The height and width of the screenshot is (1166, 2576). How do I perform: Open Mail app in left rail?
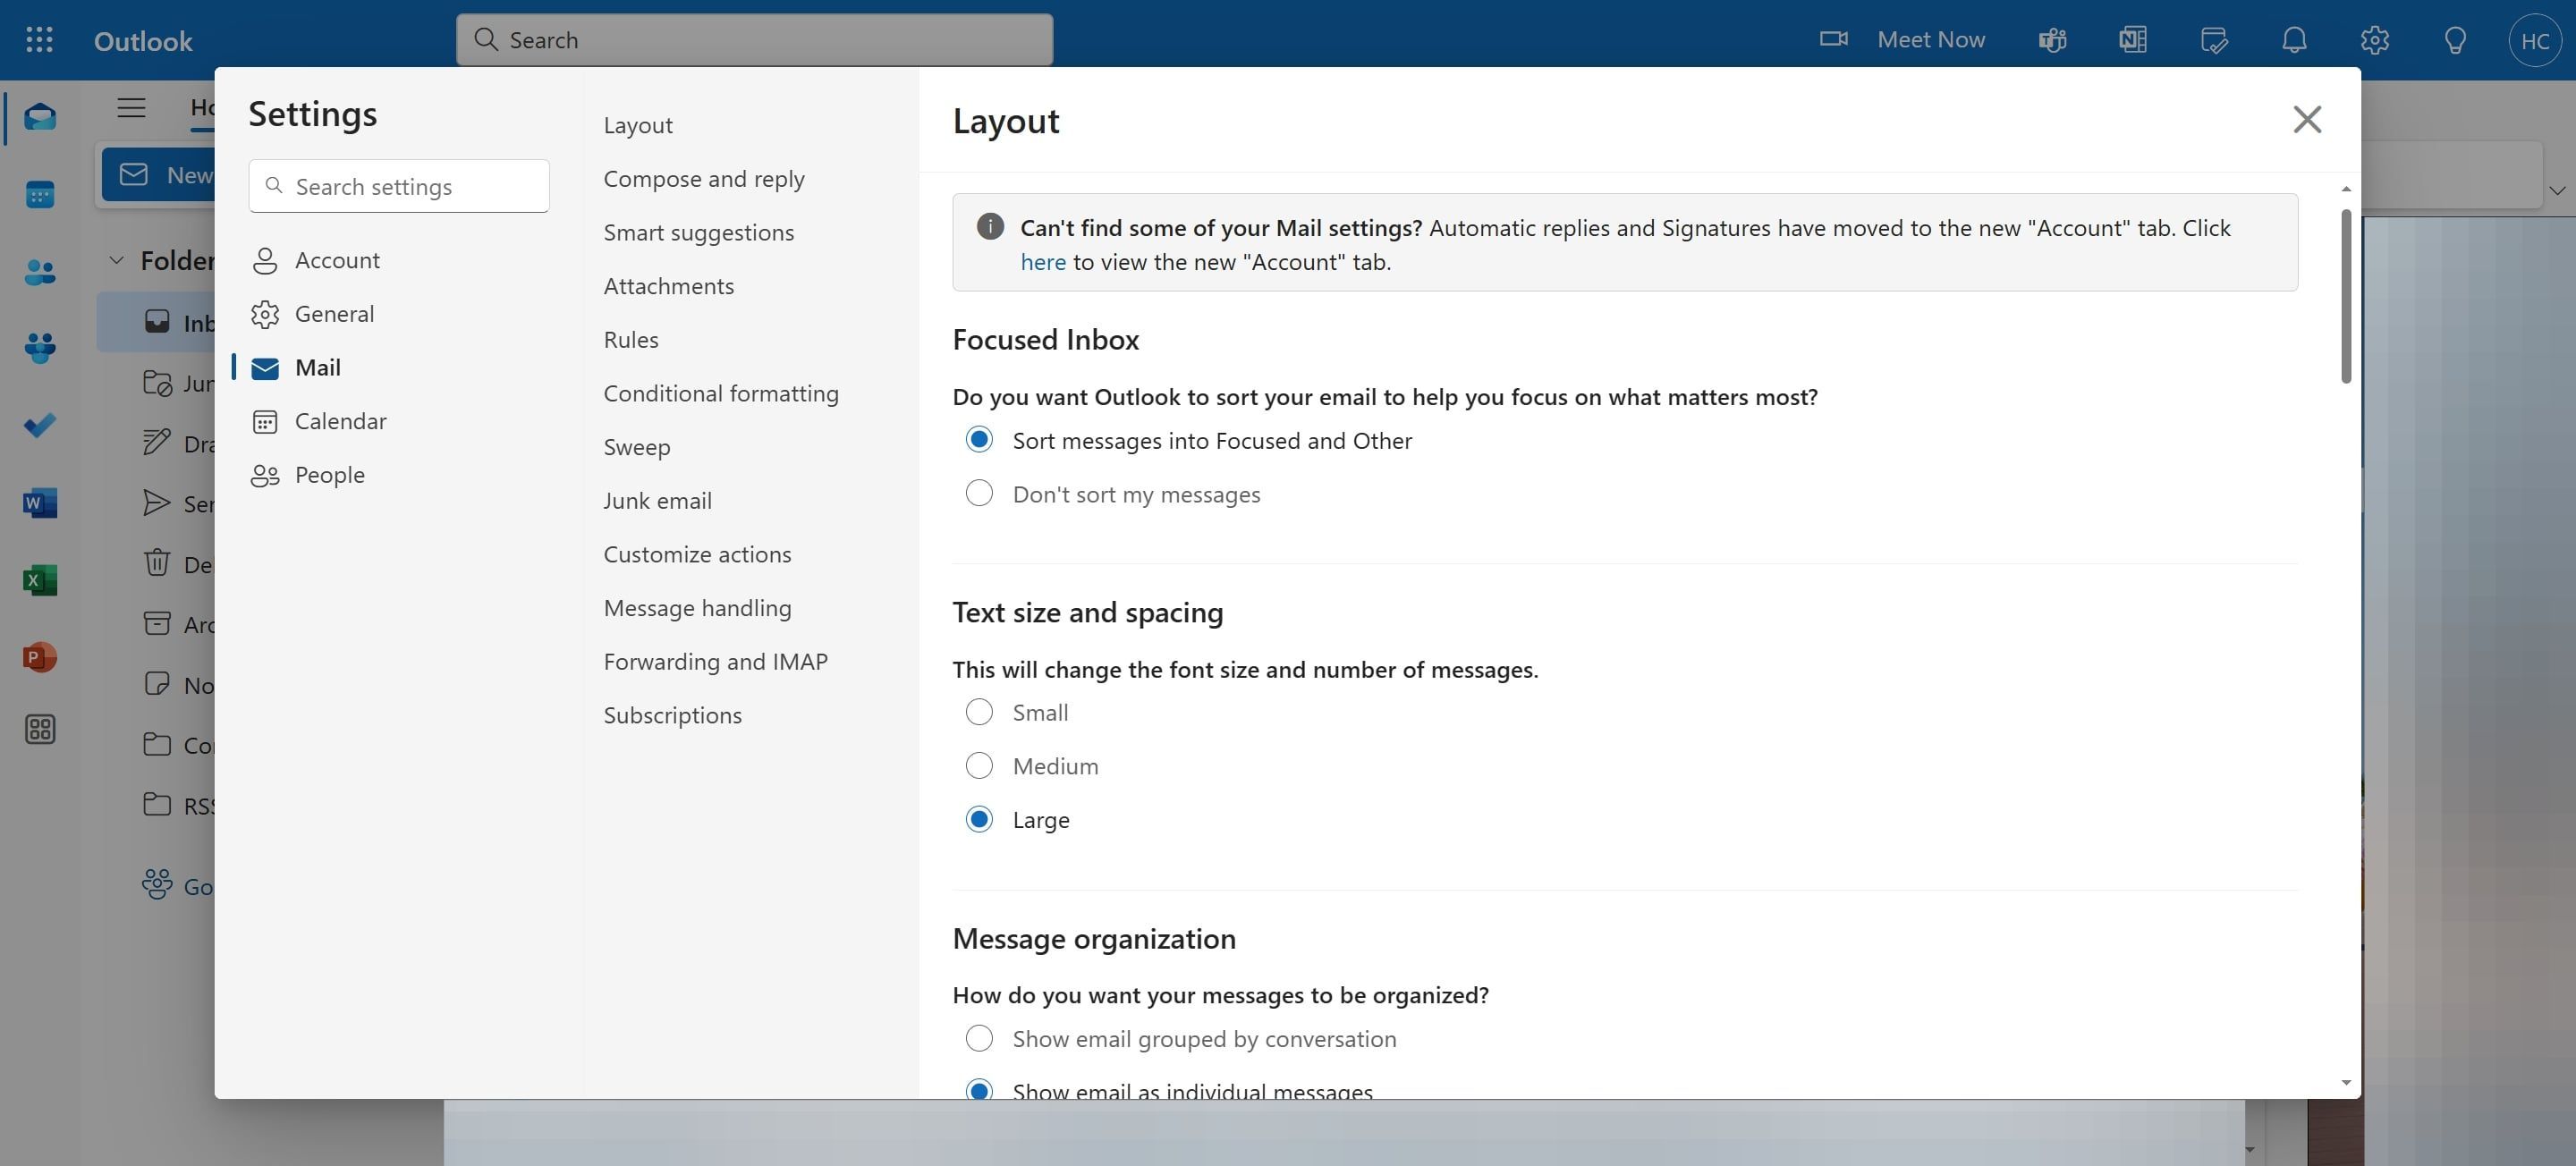pos(40,117)
